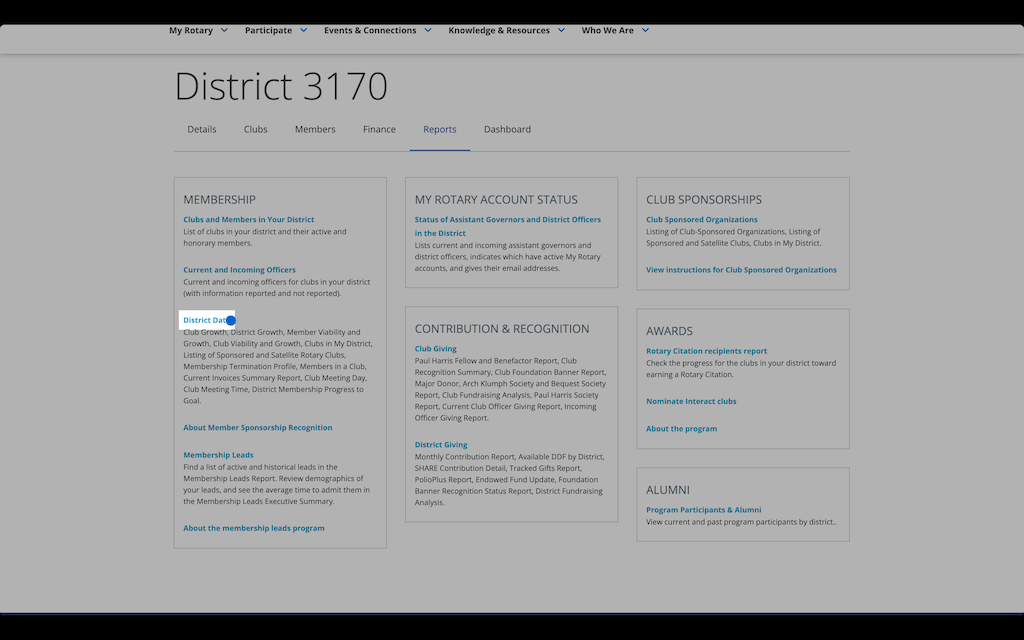The height and width of the screenshot is (640, 1024).
Task: Expand the Who We Are menu
Action: click(615, 30)
